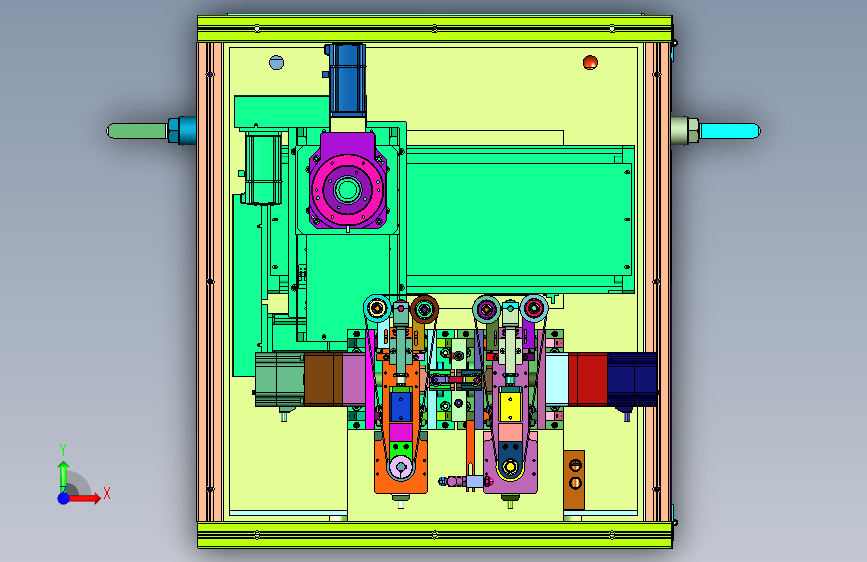Select the green handle on the left side
Viewport: 867px width, 562px height.
click(x=137, y=131)
